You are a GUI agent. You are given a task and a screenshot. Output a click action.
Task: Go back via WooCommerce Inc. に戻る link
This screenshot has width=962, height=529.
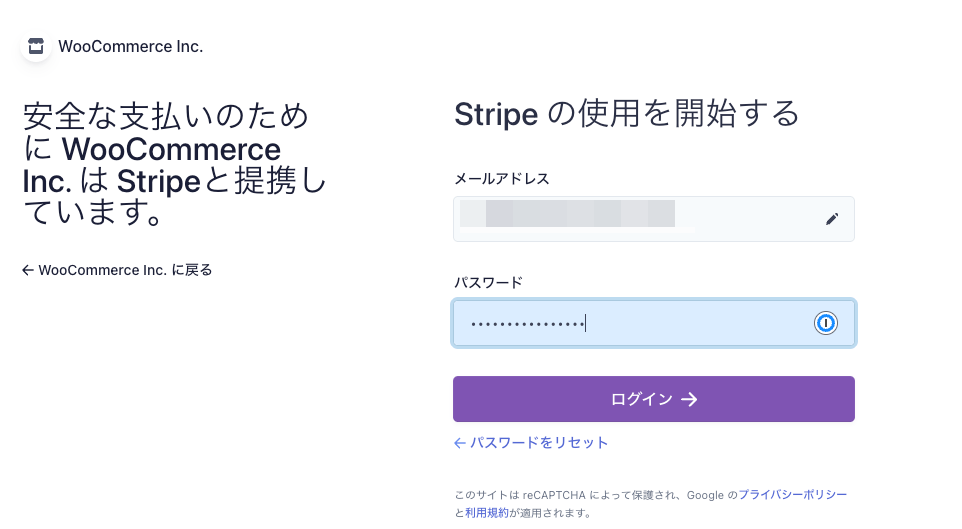125,270
